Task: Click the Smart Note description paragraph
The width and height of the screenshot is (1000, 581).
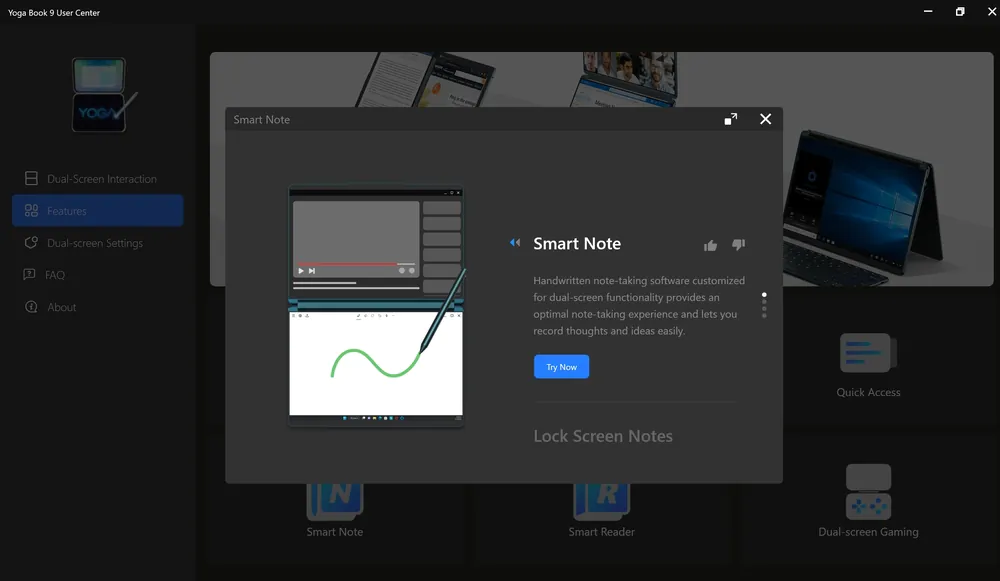Action: click(x=639, y=305)
